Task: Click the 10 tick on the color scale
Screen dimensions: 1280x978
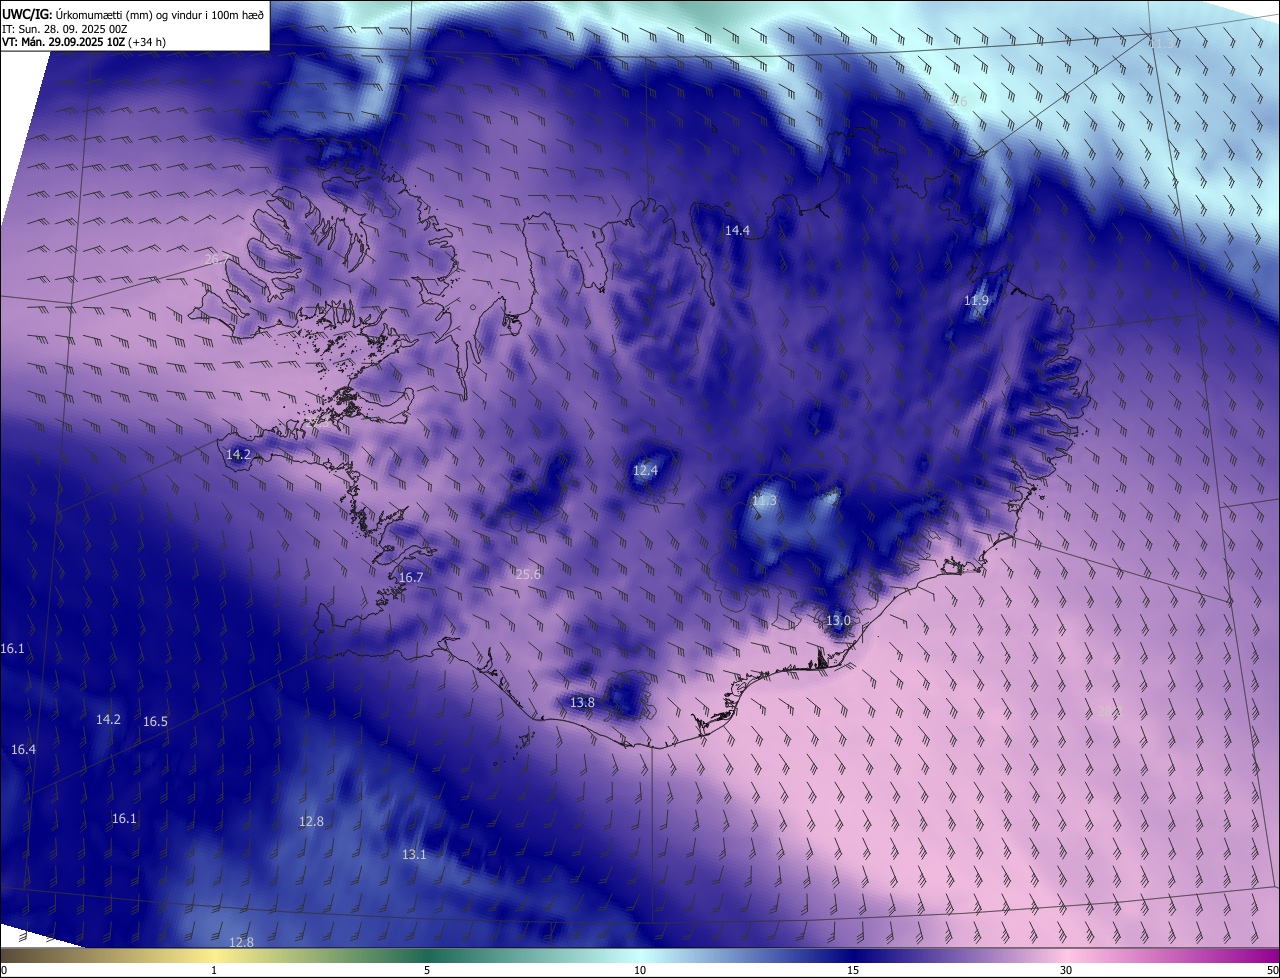Action: point(640,971)
